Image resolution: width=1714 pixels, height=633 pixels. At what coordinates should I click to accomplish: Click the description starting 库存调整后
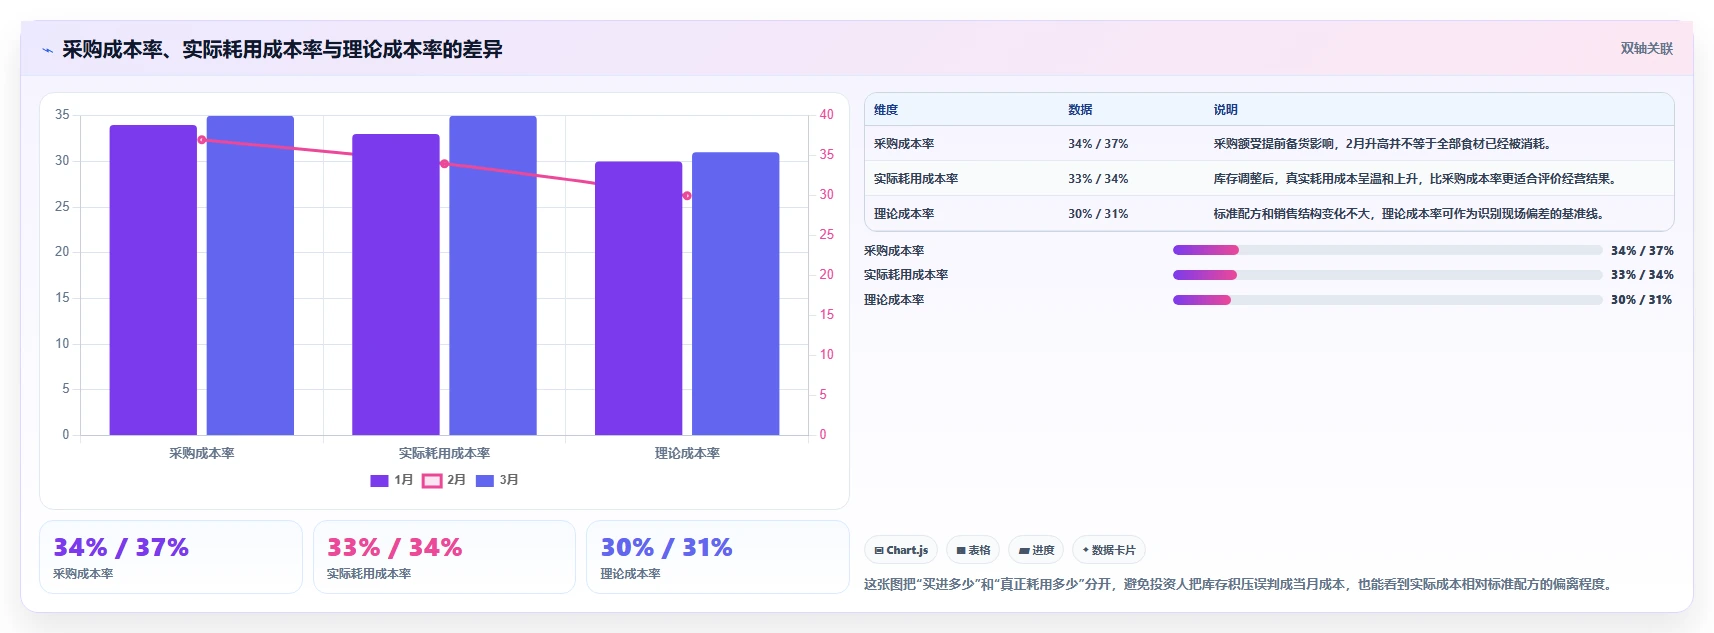click(x=1417, y=179)
